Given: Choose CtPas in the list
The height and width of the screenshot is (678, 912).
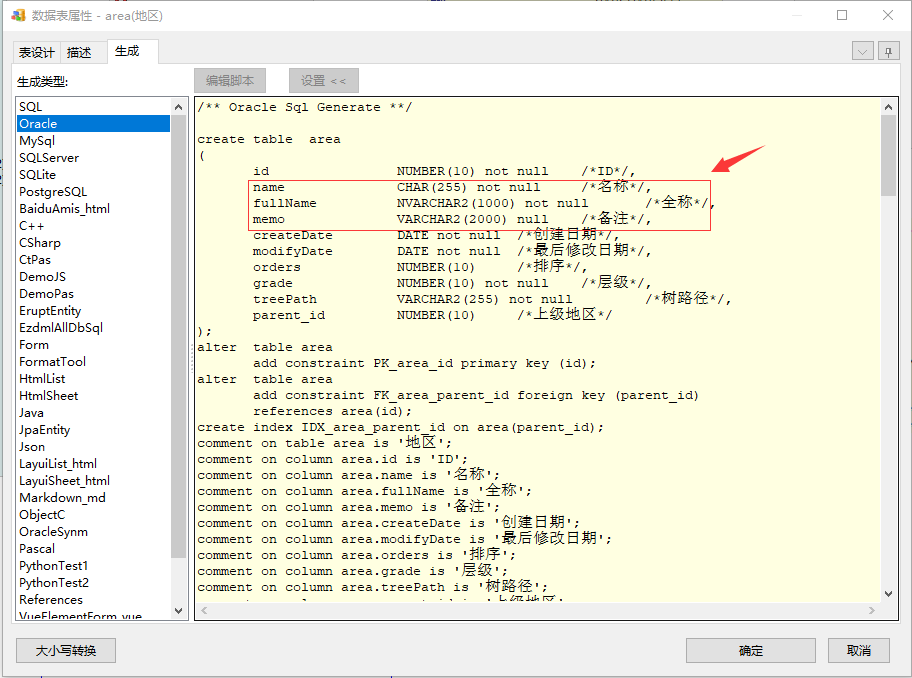Looking at the screenshot, I should click(94, 259).
